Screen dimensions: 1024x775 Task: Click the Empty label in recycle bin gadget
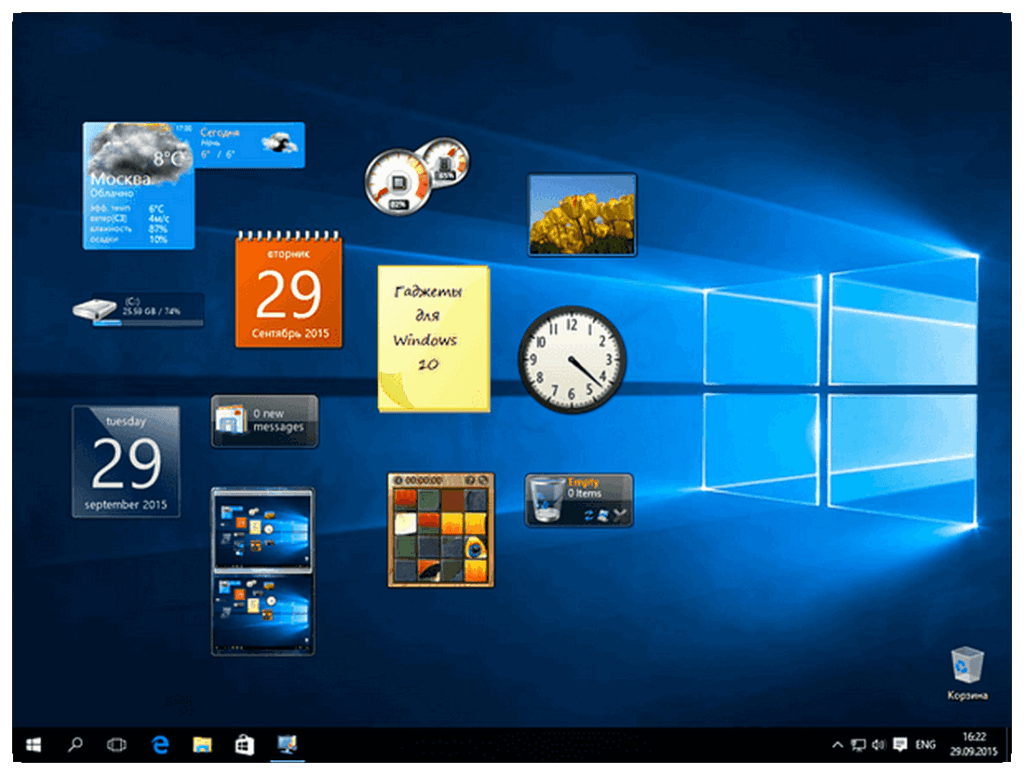click(x=583, y=482)
